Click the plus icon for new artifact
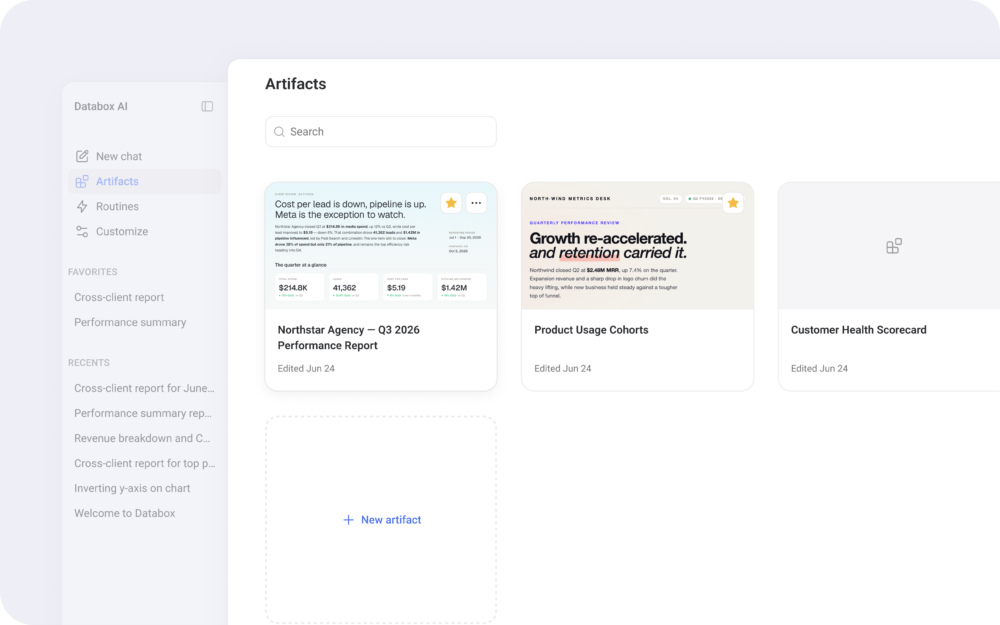Image resolution: width=1000 pixels, height=625 pixels. (x=348, y=520)
